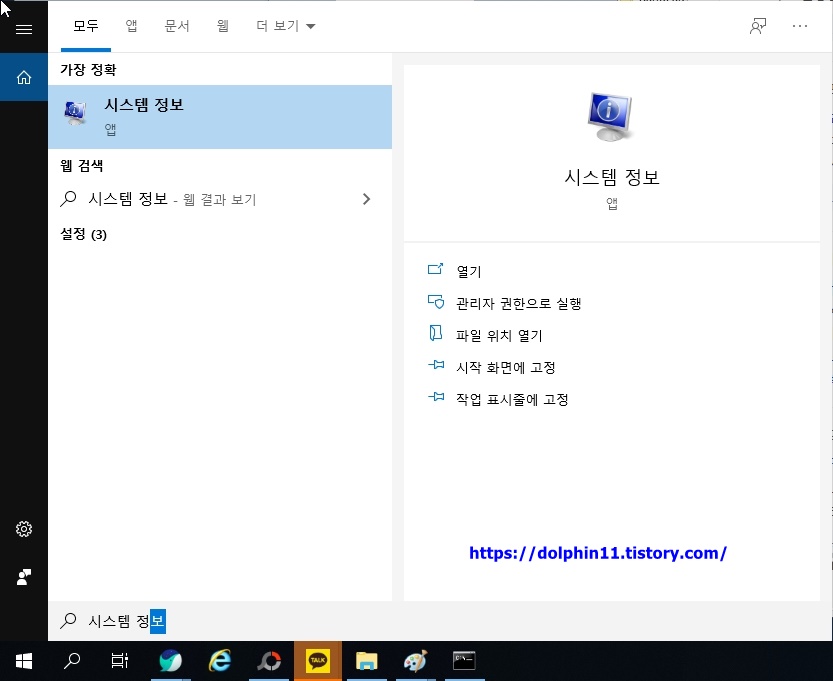Open Command Prompt from taskbar
Screen dimensions: 833x681
[464, 661]
